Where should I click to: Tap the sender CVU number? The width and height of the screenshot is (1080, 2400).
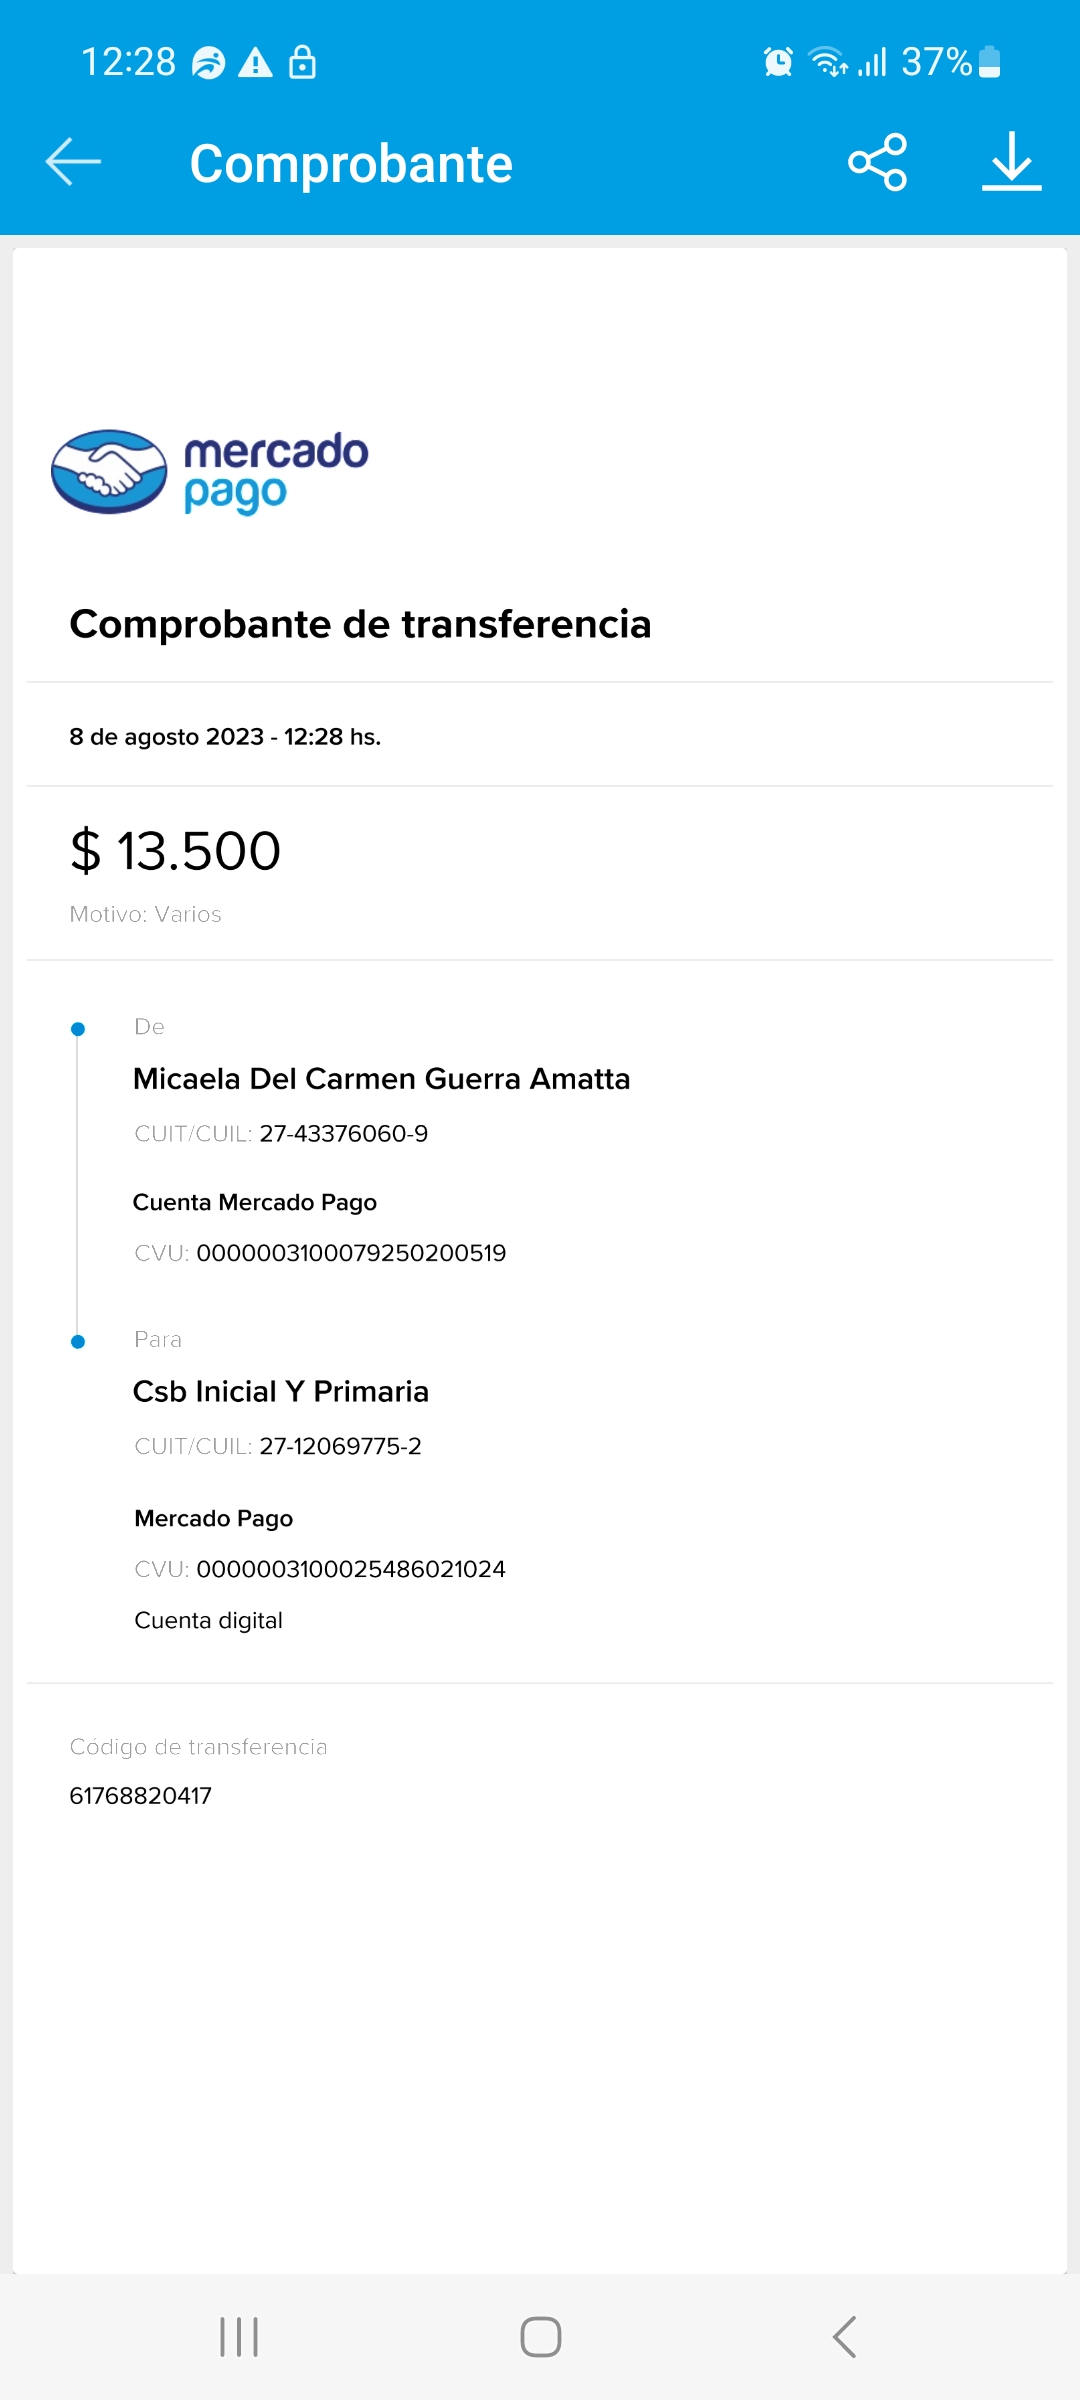[x=351, y=1253]
